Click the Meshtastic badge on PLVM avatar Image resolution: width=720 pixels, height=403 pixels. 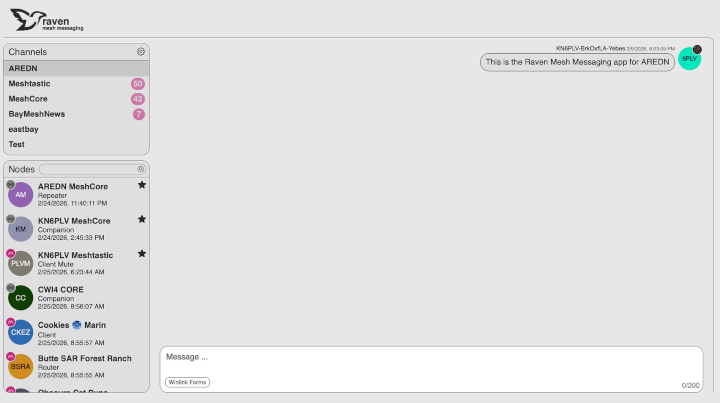11,253
